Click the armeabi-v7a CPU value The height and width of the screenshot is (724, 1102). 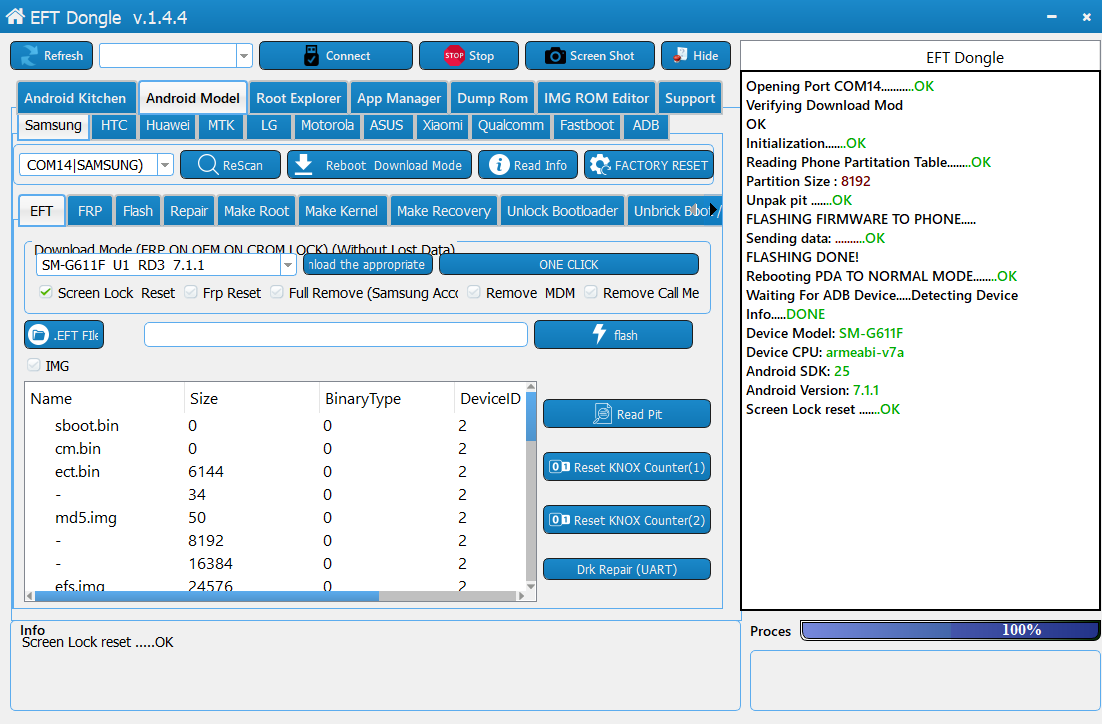pos(864,352)
